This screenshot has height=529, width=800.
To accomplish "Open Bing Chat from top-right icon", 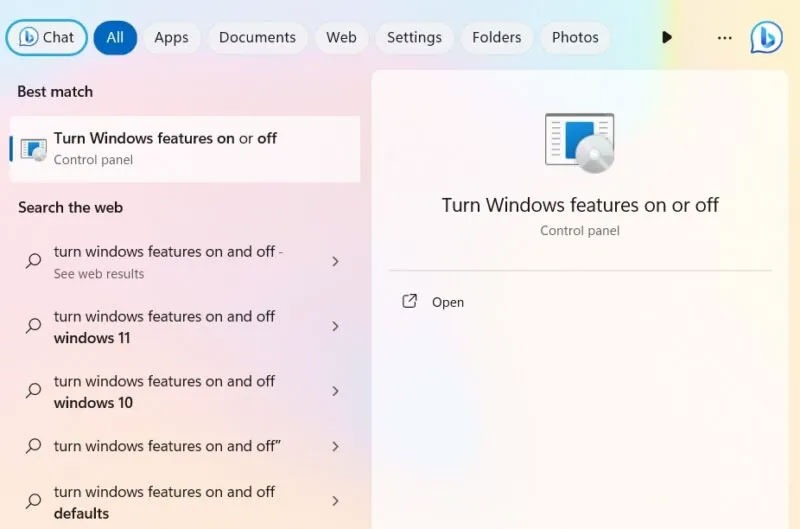I will [766, 37].
